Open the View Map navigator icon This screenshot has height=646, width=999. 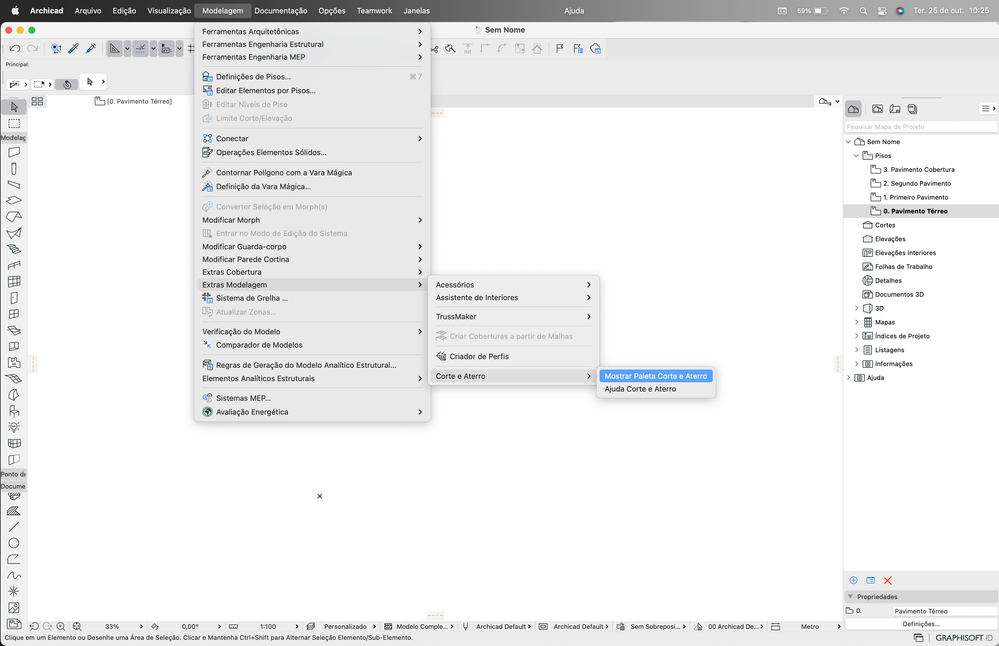click(x=877, y=109)
